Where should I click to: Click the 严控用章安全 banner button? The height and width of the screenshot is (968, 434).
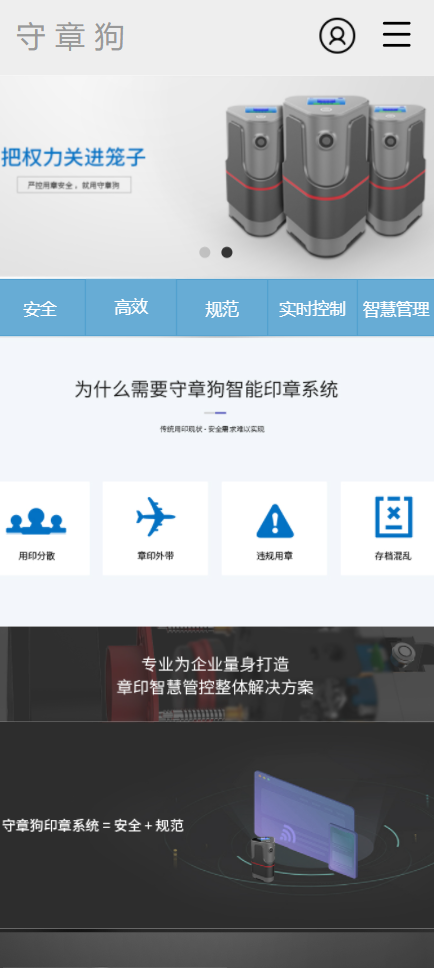point(74,185)
